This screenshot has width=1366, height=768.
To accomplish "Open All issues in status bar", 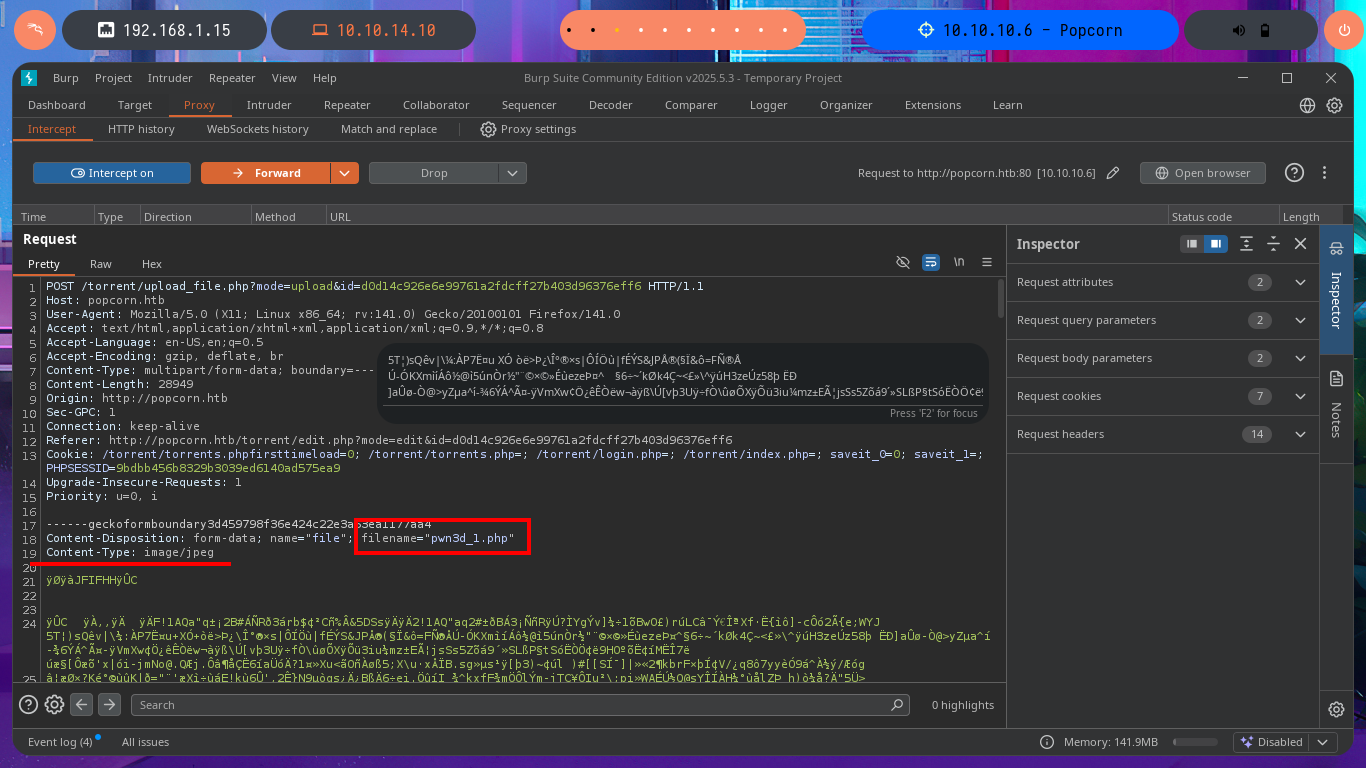I will coord(145,742).
